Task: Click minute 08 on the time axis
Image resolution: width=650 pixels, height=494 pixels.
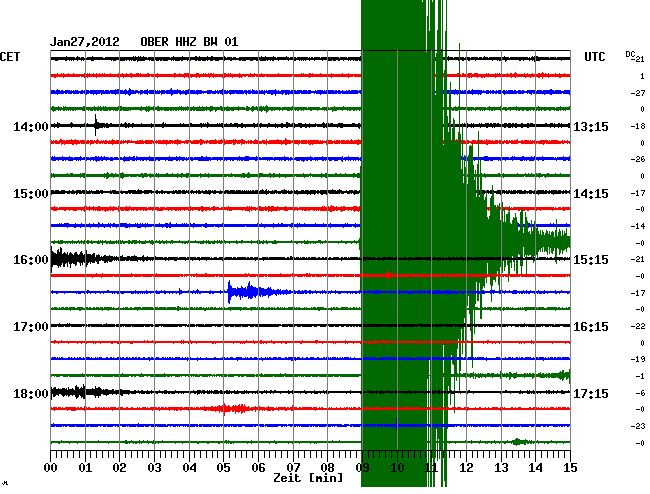Action: point(327,468)
